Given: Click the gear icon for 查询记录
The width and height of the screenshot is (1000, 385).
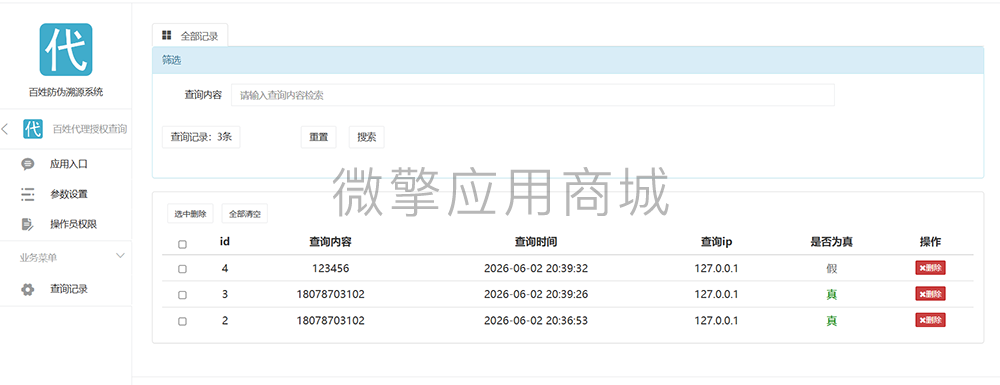Looking at the screenshot, I should click(x=27, y=289).
